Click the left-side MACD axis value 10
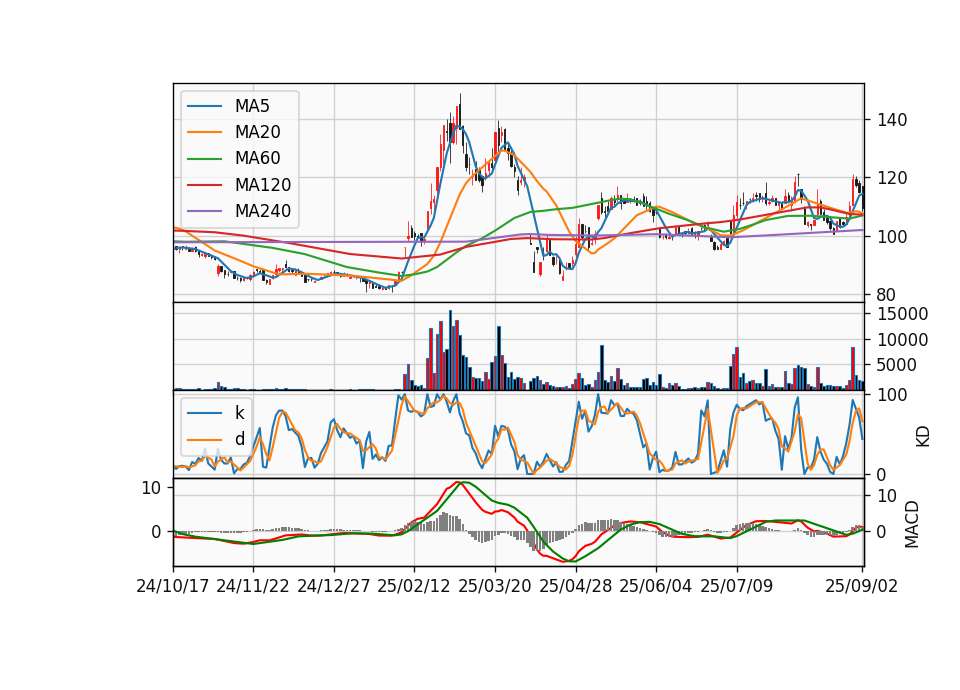This screenshot has width=960, height=690. 151,488
